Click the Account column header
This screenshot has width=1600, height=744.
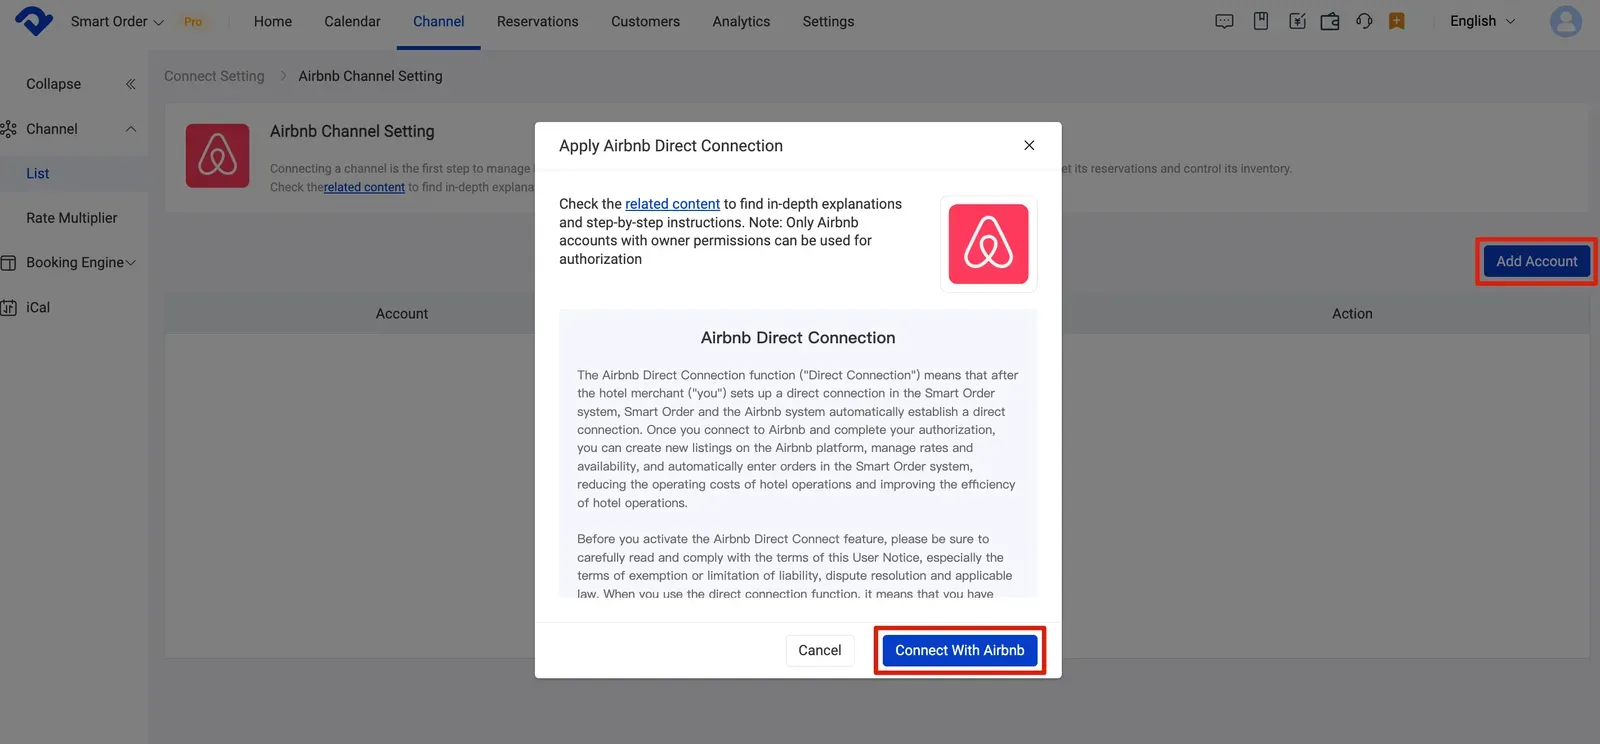click(x=402, y=313)
